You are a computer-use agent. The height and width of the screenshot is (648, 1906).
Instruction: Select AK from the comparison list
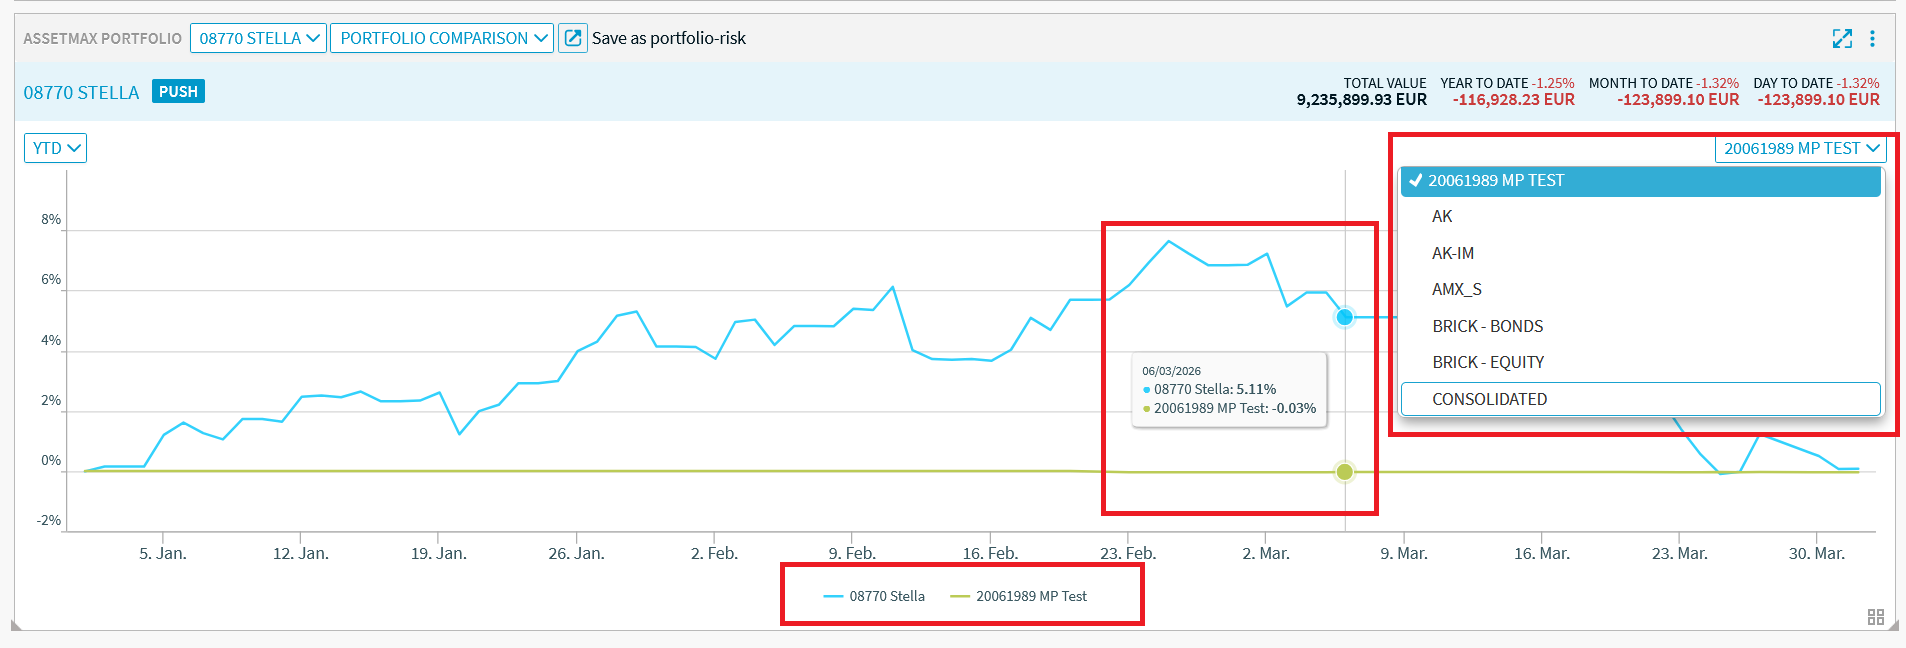[1442, 217]
